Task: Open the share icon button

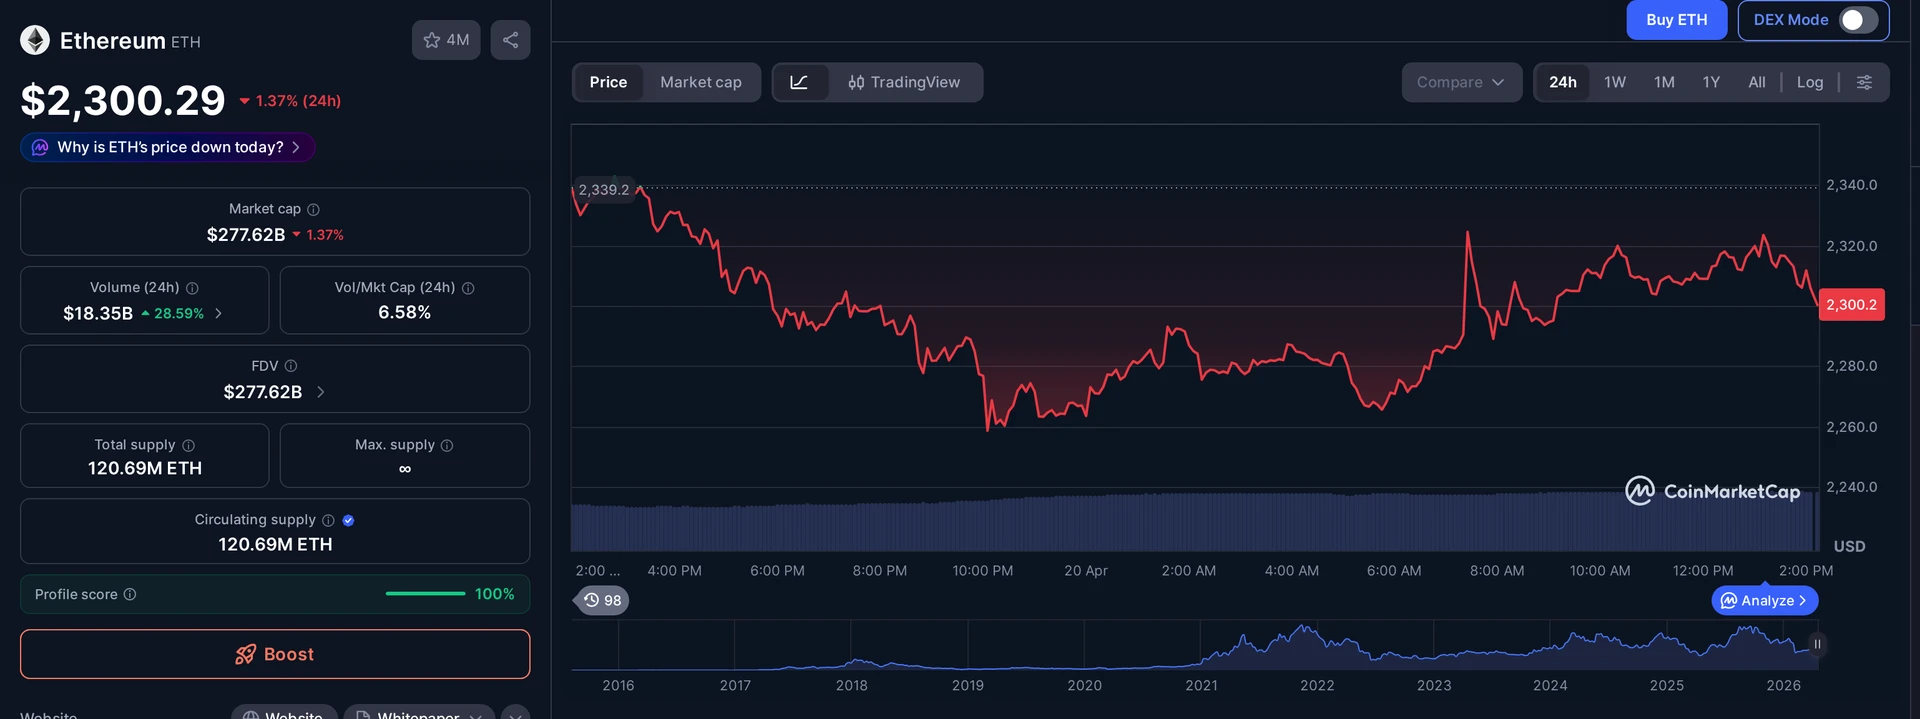Action: [x=510, y=40]
